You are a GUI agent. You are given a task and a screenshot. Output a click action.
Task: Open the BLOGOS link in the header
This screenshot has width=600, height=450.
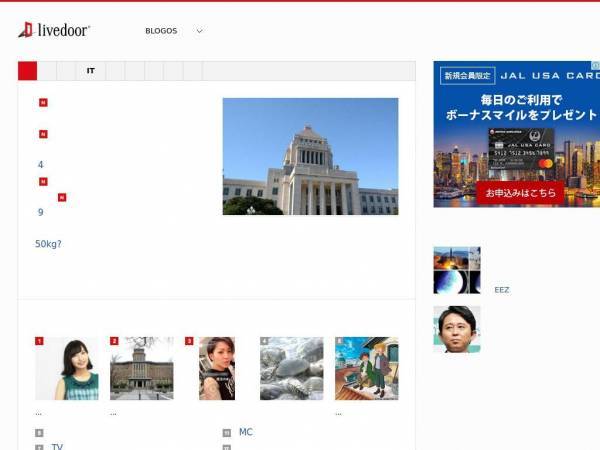(161, 31)
